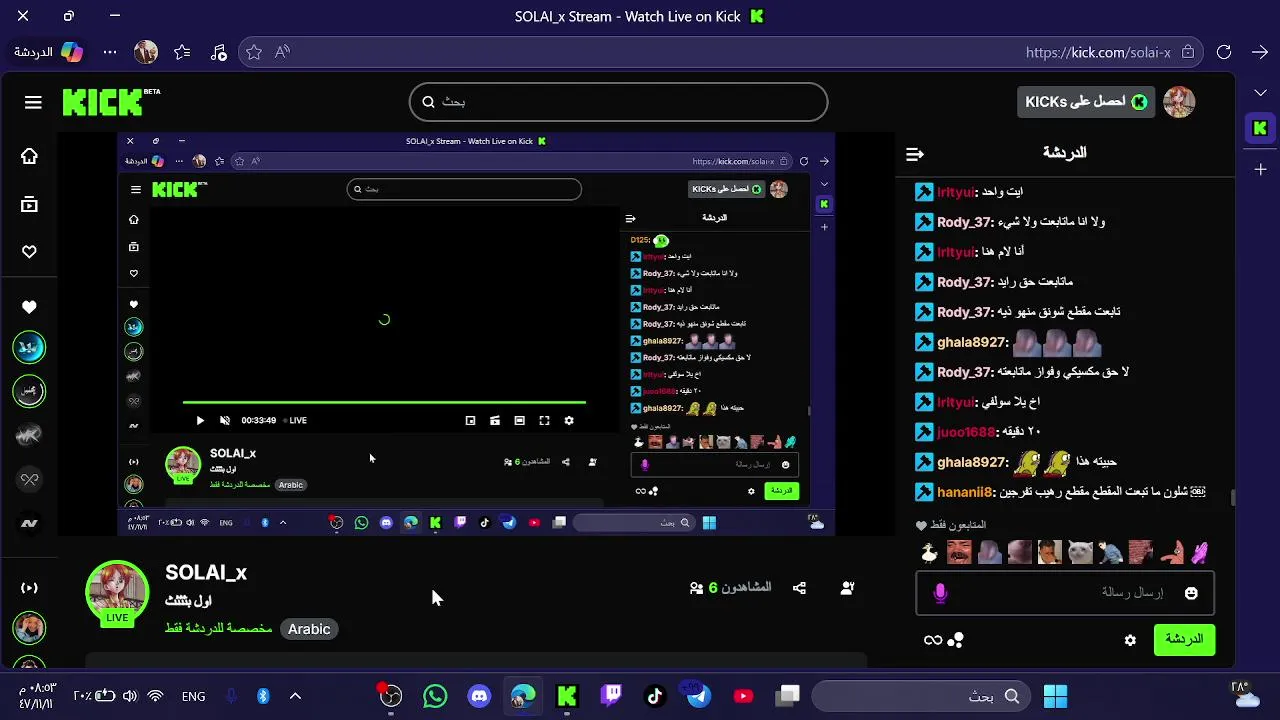The height and width of the screenshot is (720, 1280).
Task: Click the purple microphone icon in message box
Action: 940,593
